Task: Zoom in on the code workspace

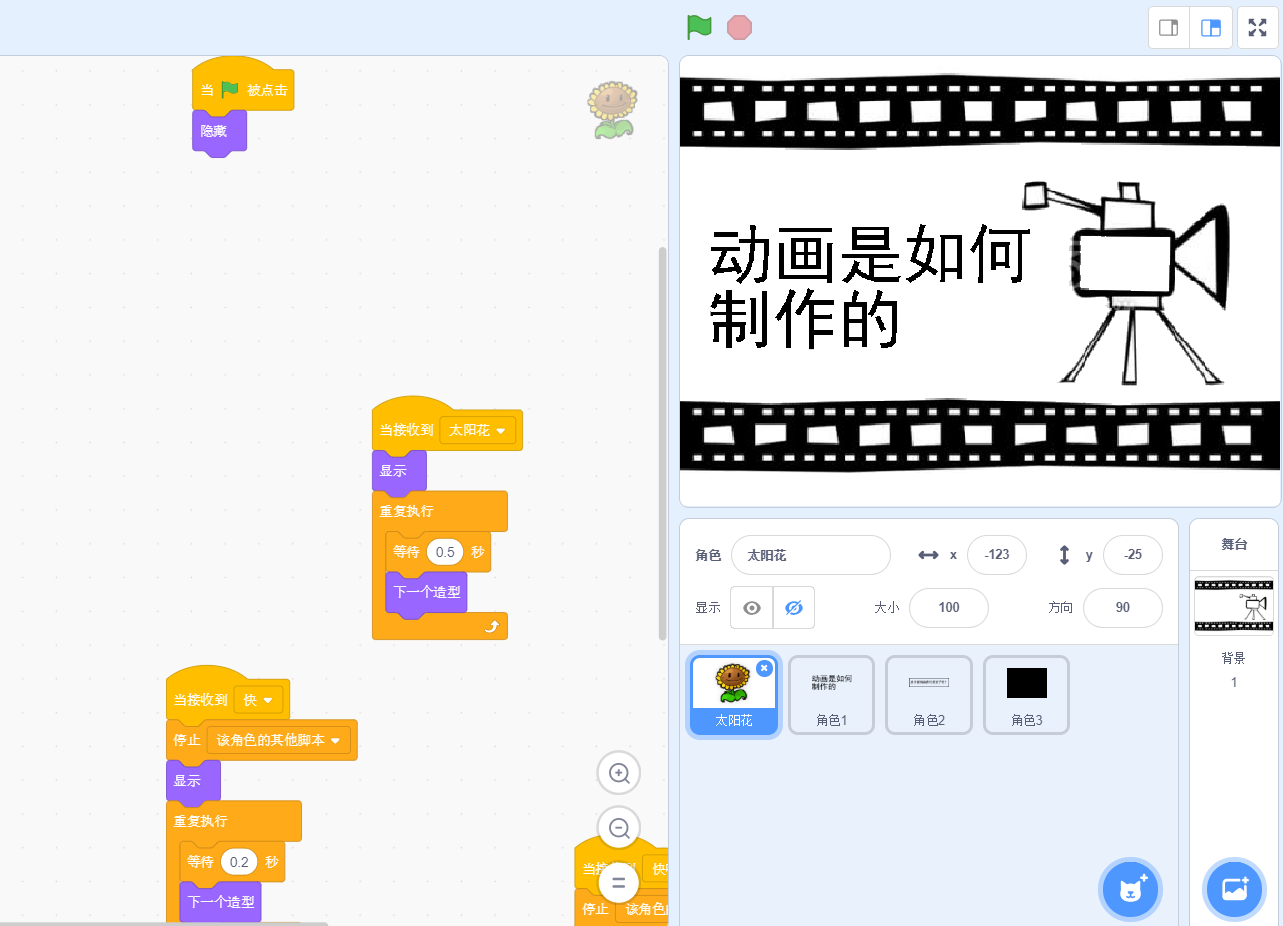Action: [x=619, y=773]
